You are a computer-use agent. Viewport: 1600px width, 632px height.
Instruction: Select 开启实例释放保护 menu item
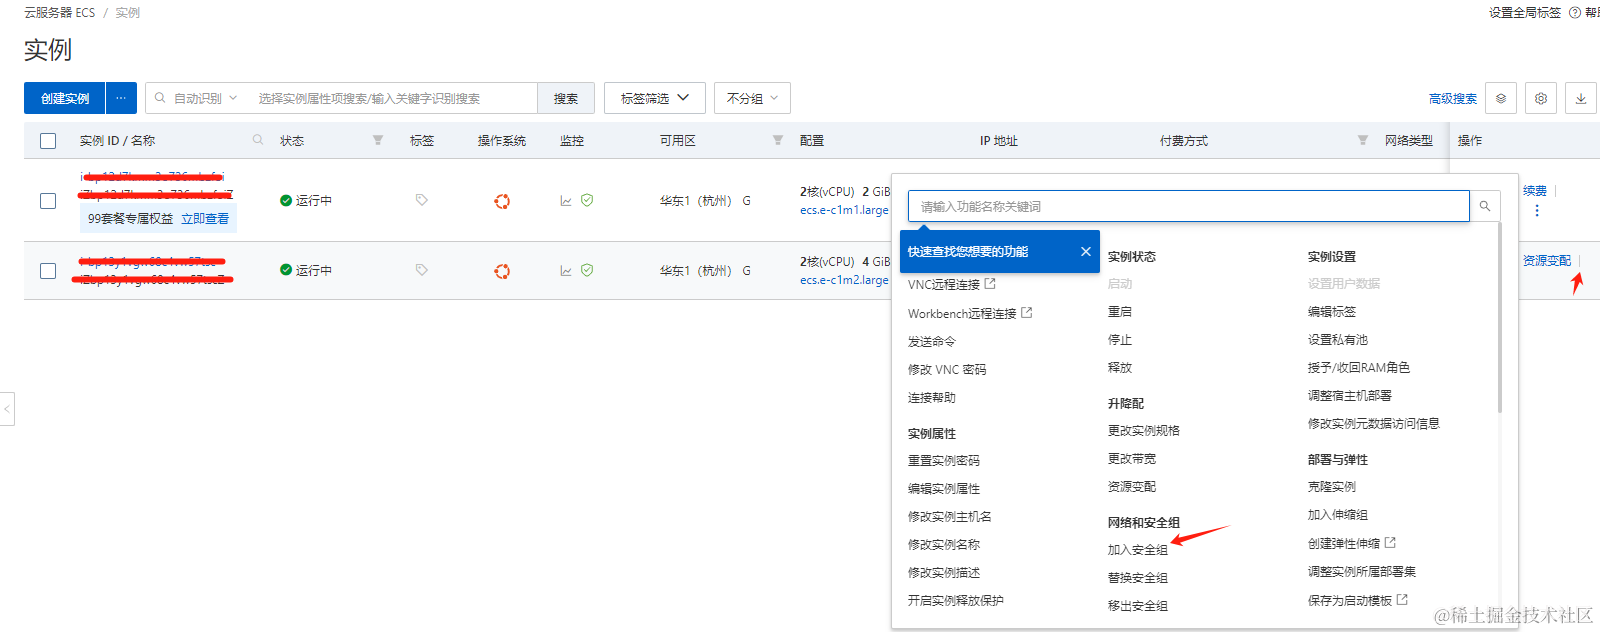click(956, 601)
